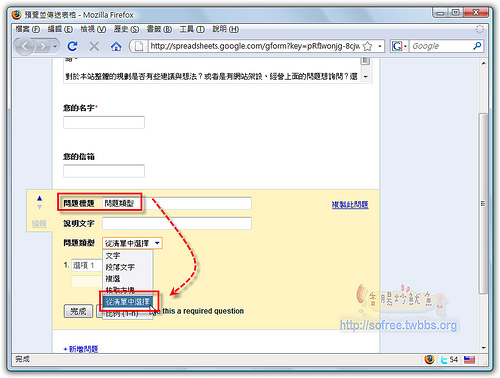Move question down with grey arrow
The image size is (500, 378).
click(x=40, y=207)
